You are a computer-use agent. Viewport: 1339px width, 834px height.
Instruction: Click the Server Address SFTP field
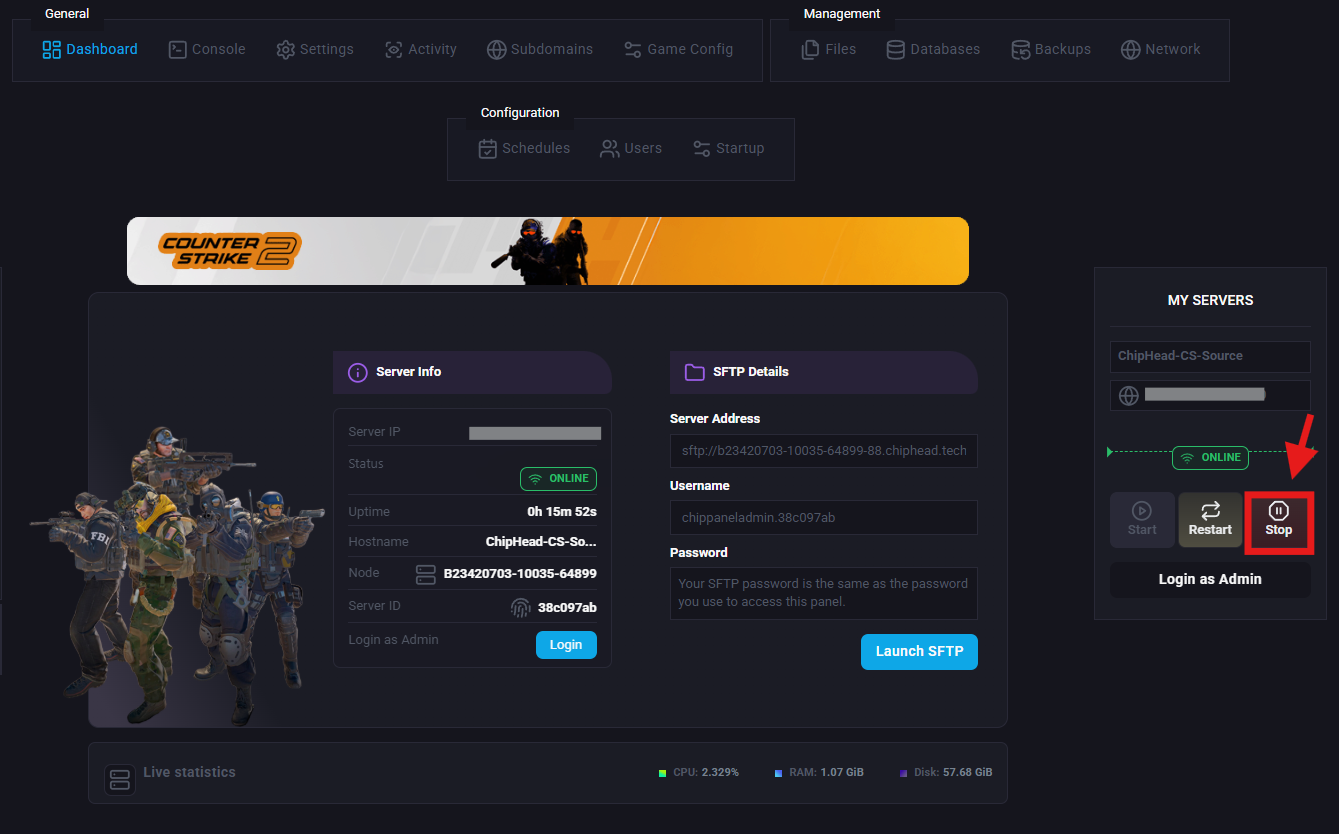click(x=824, y=450)
